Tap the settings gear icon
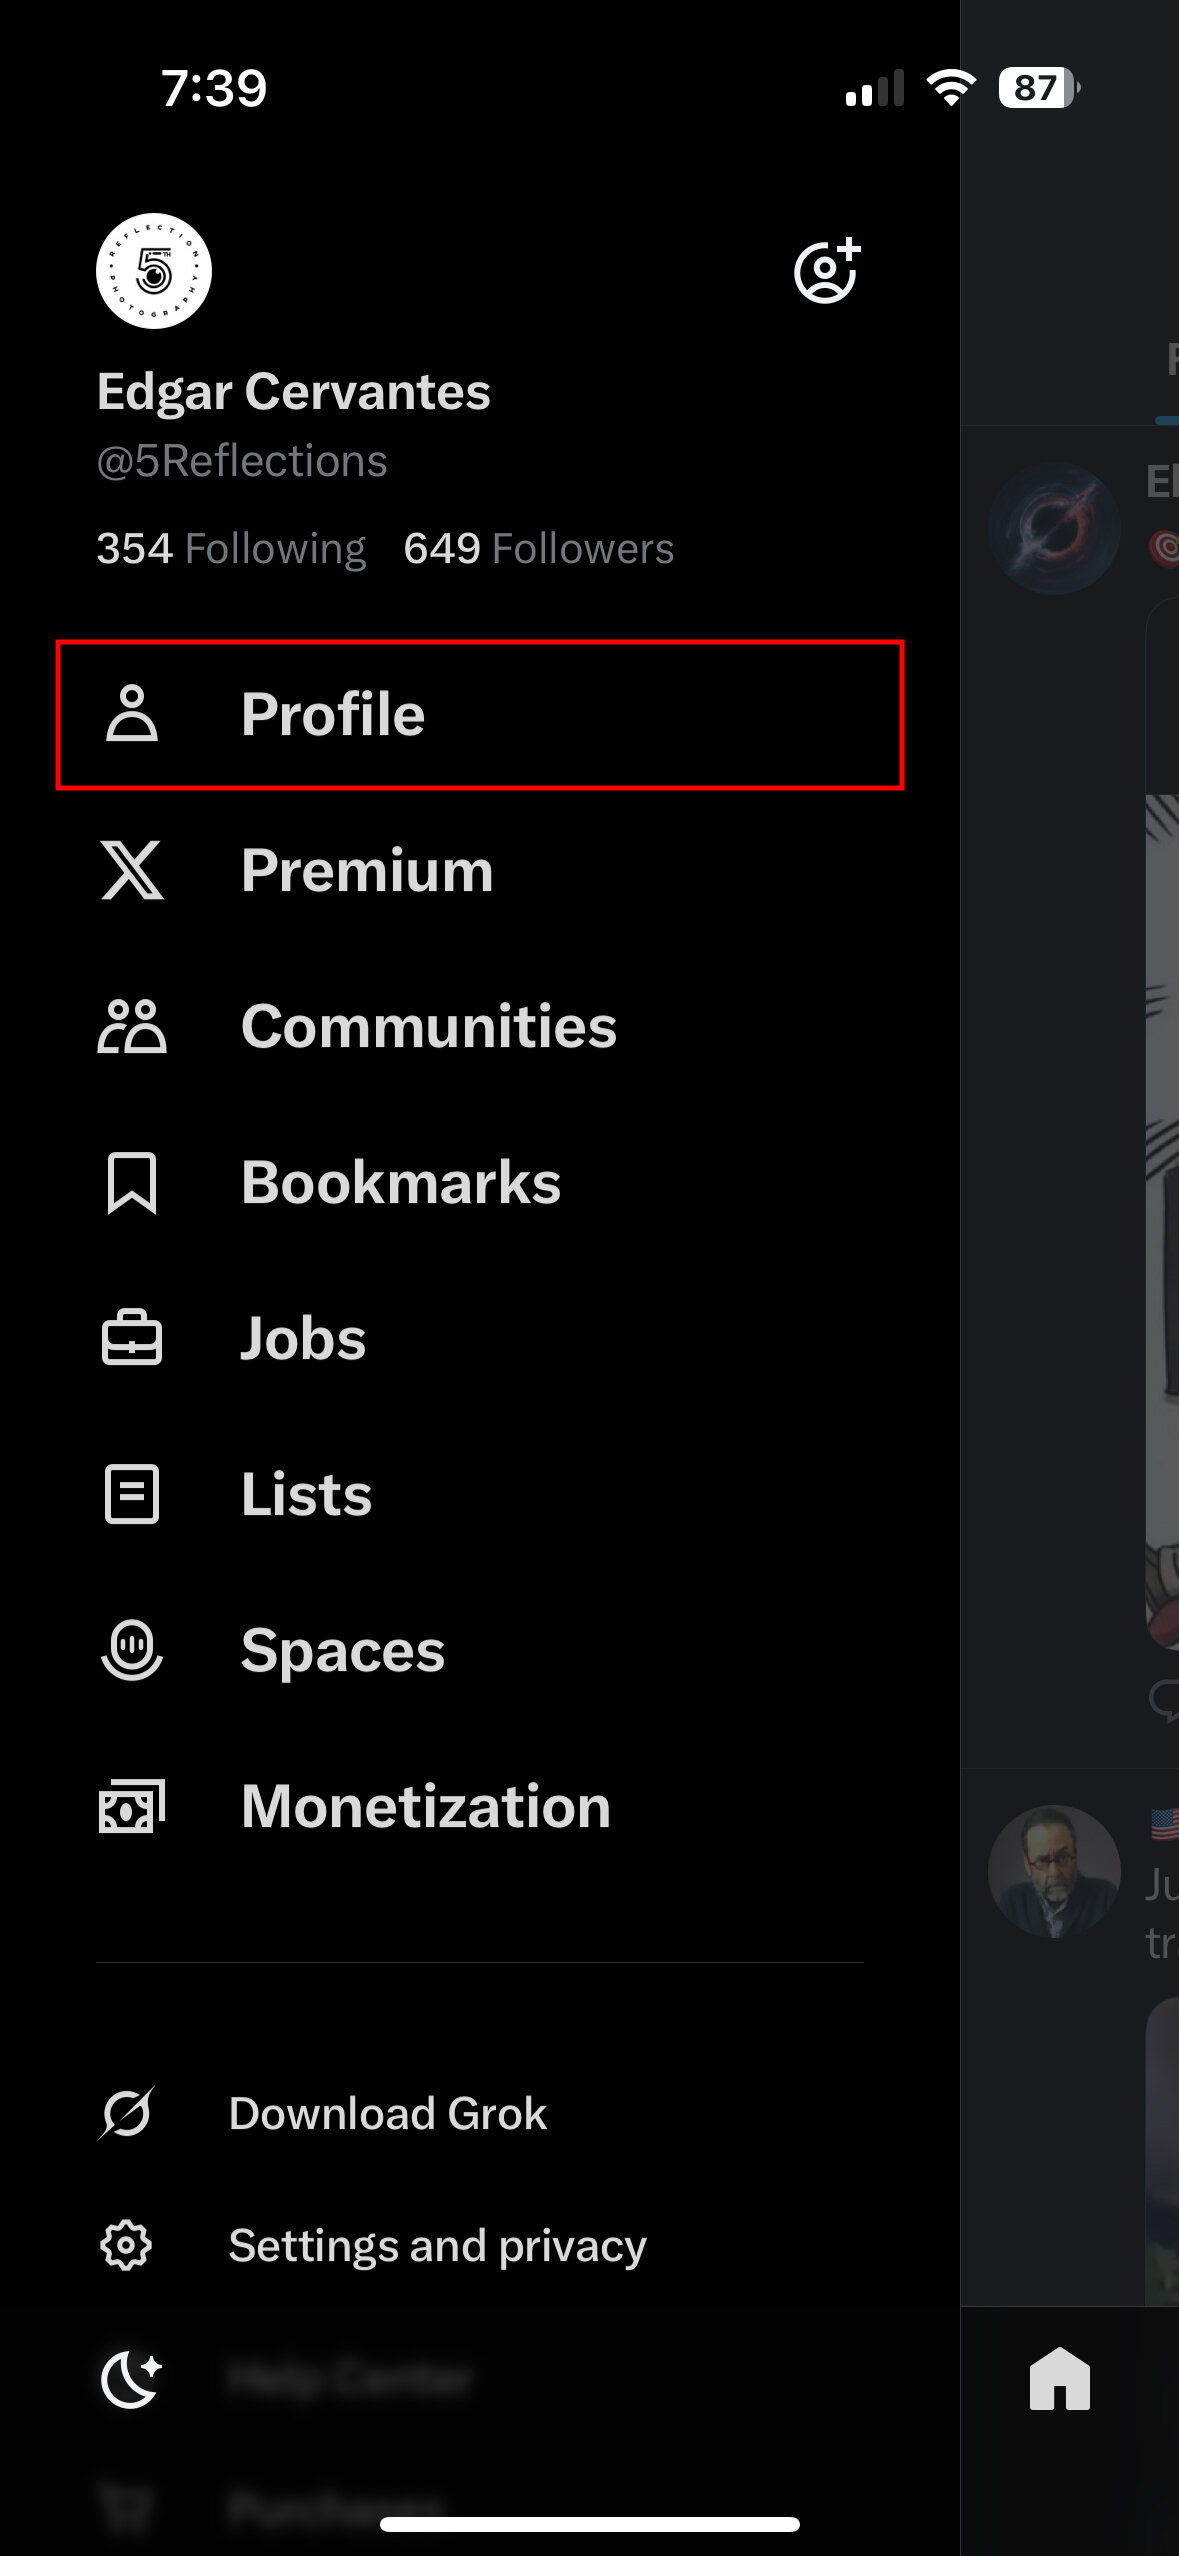 pos(126,2245)
